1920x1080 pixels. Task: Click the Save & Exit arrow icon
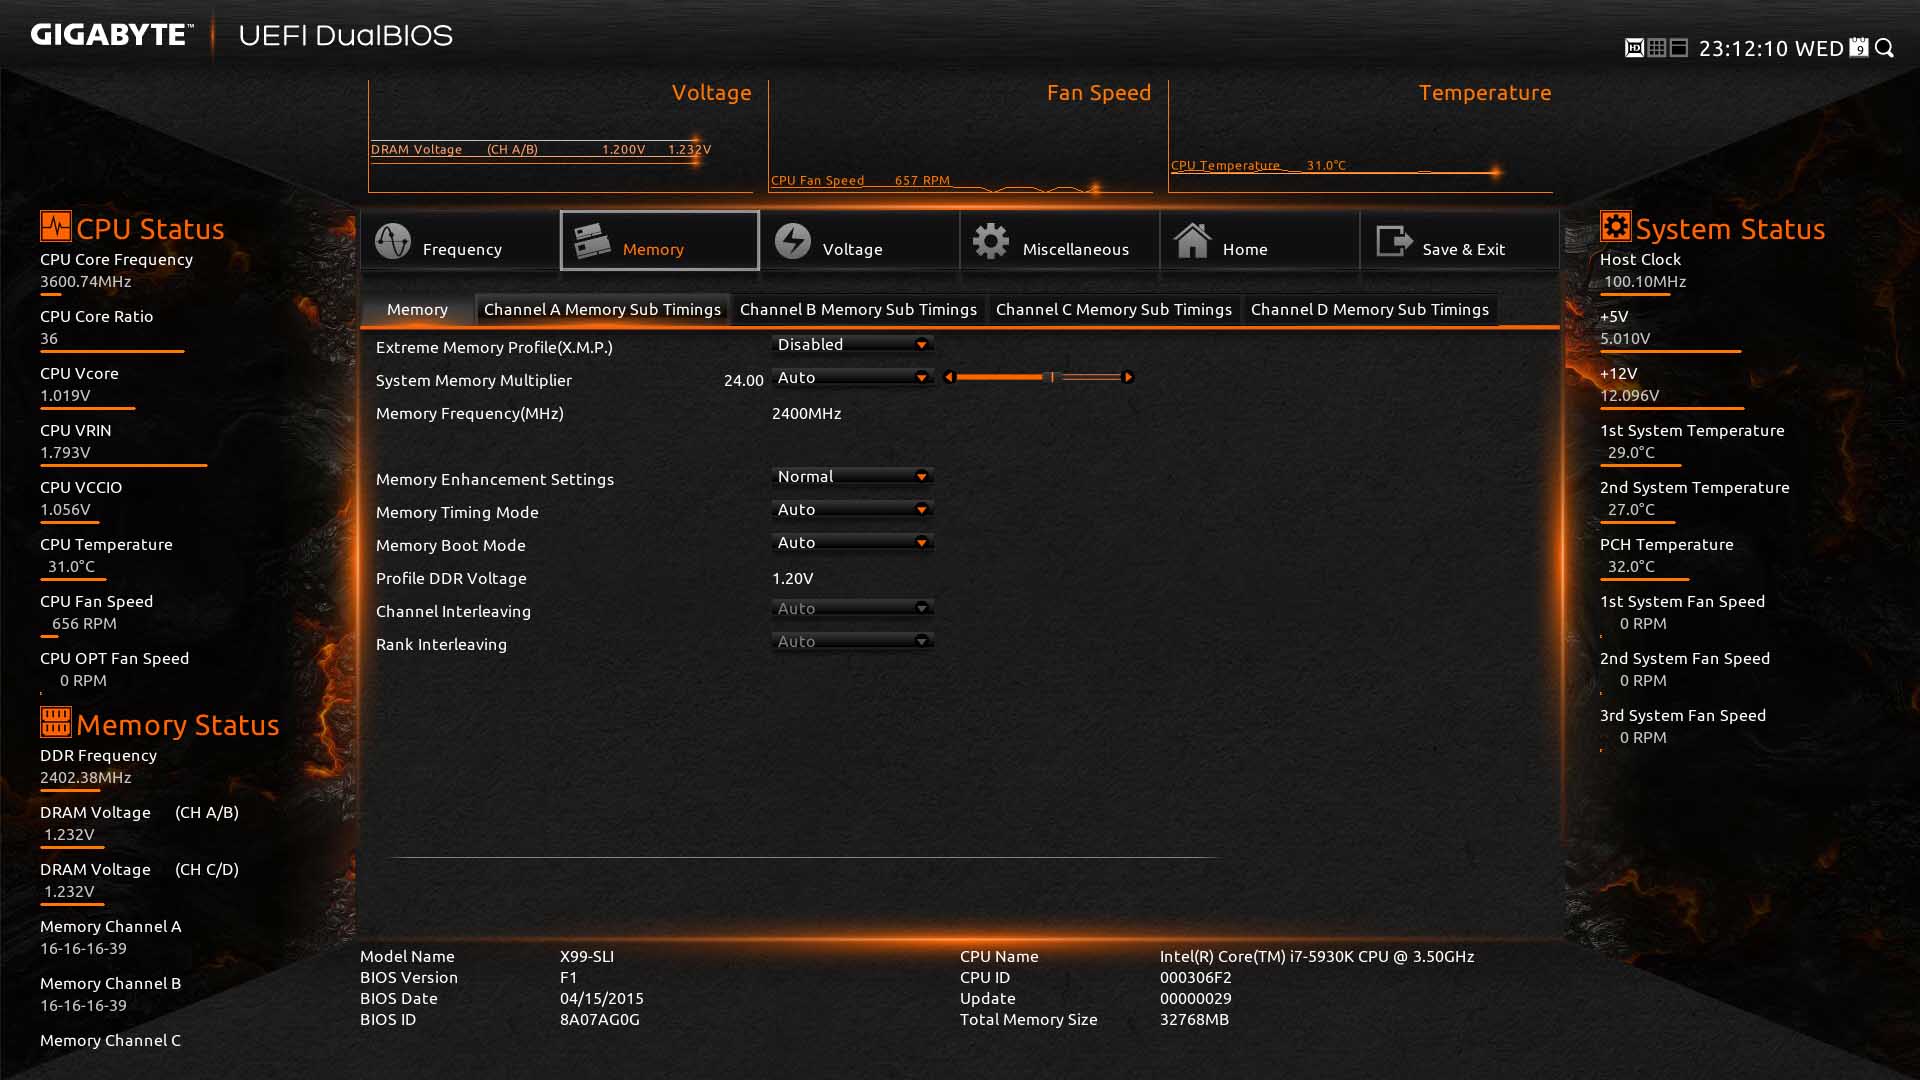point(1394,241)
